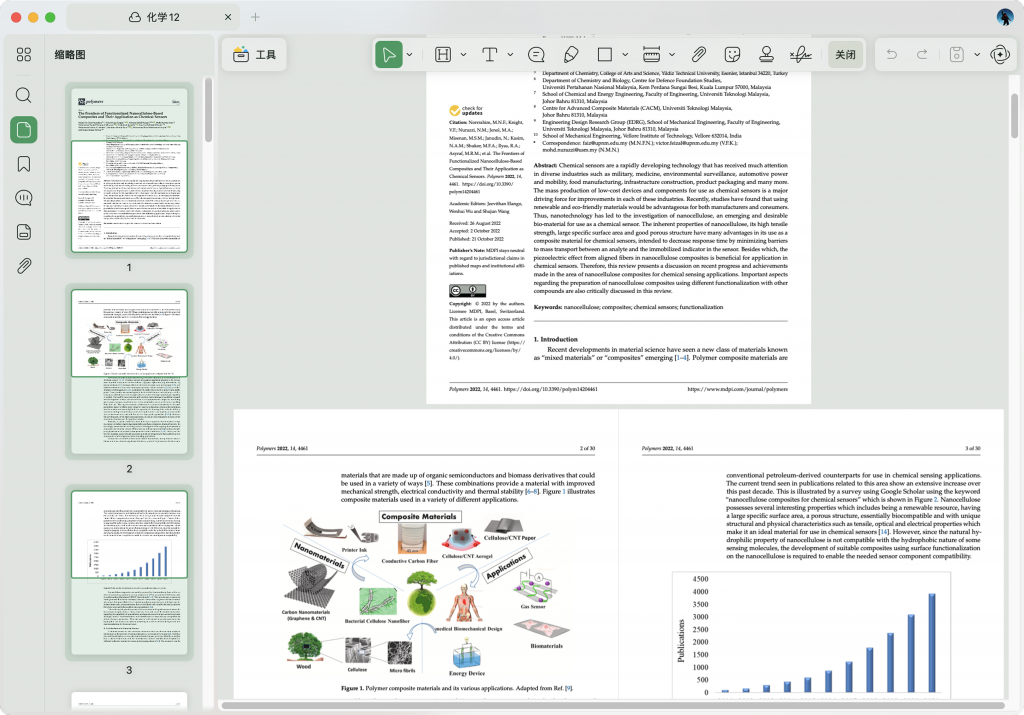Open the sticker tool

coord(733,55)
